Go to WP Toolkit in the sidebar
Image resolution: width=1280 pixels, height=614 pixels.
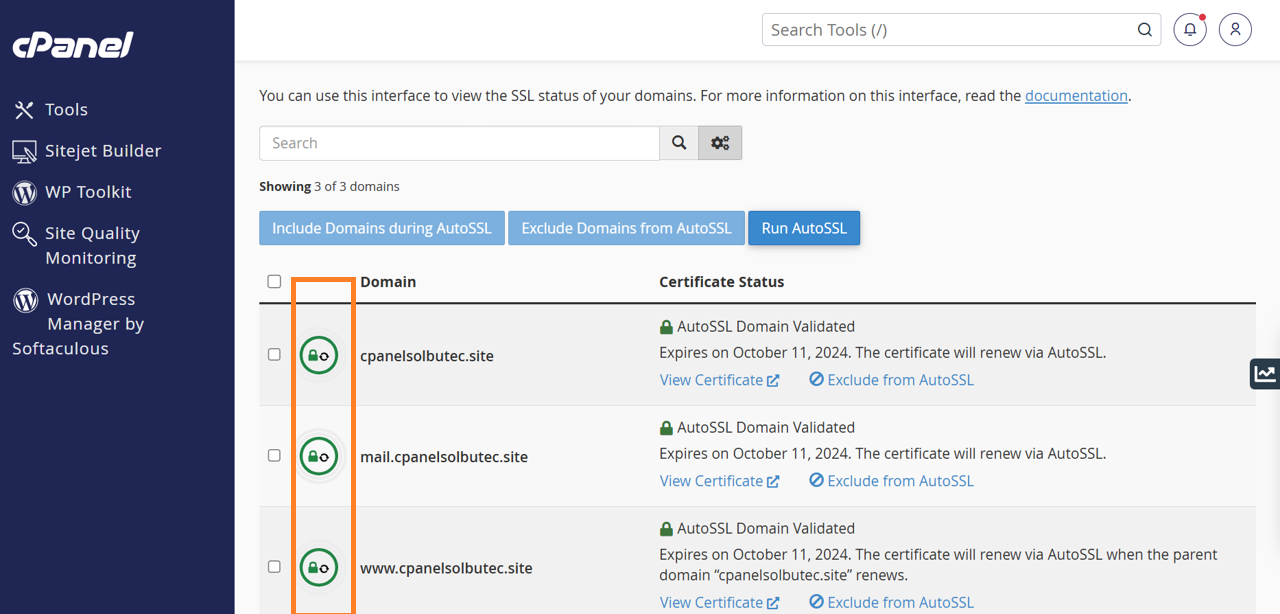[x=88, y=192]
